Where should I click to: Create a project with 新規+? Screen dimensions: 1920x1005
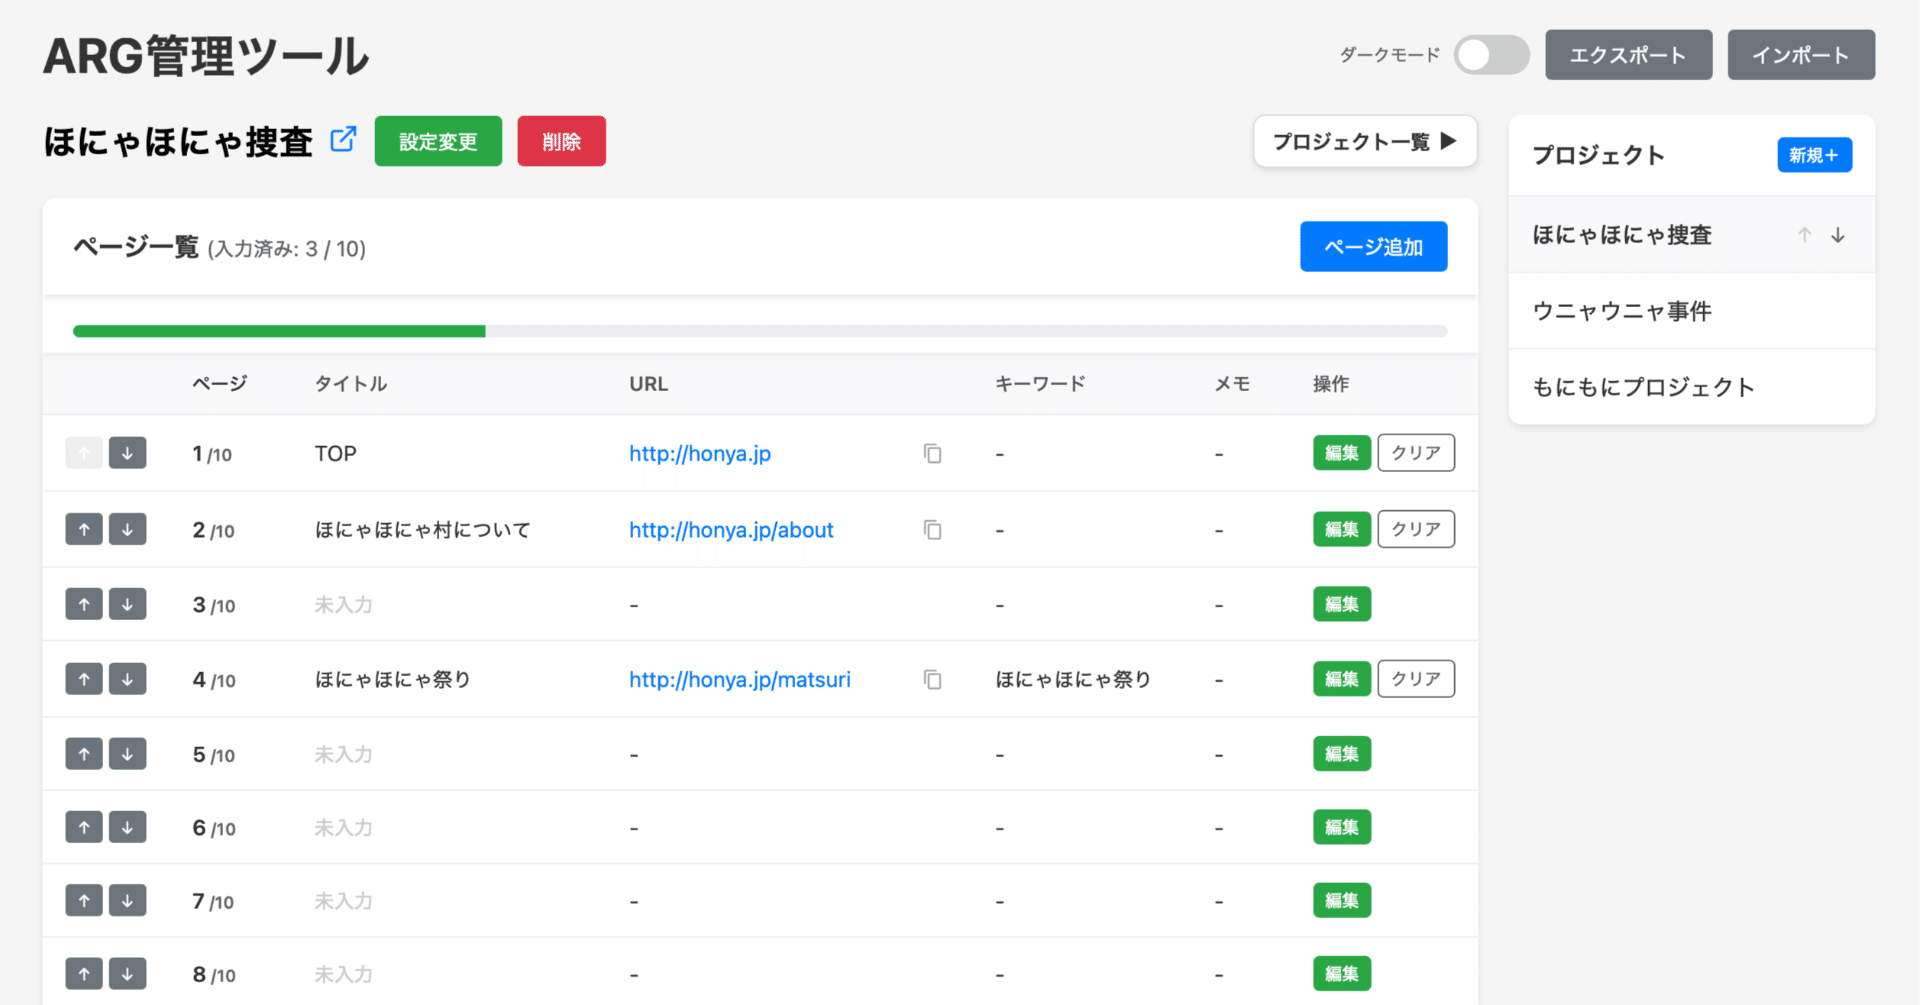point(1814,155)
